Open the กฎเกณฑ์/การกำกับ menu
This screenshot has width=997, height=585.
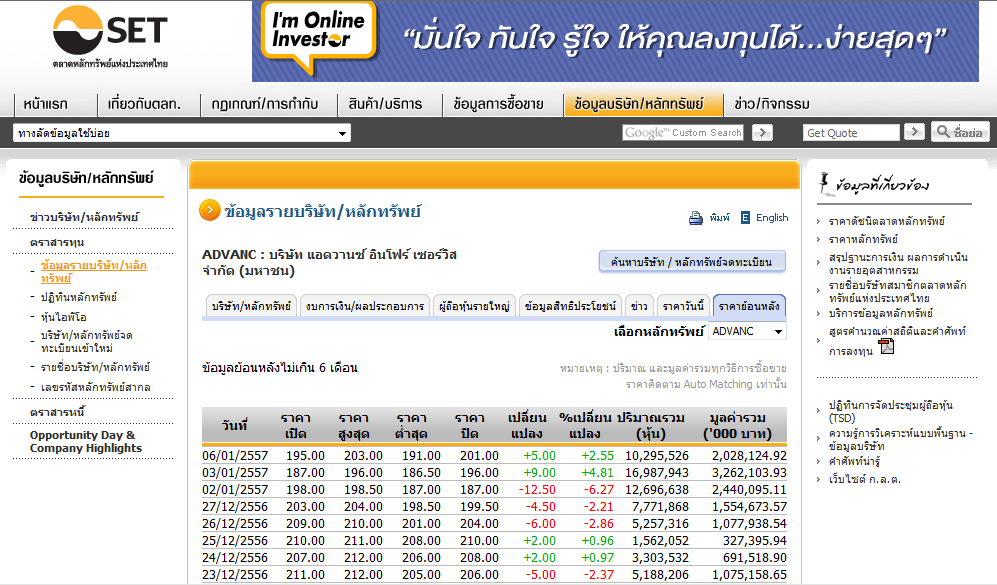coord(265,104)
